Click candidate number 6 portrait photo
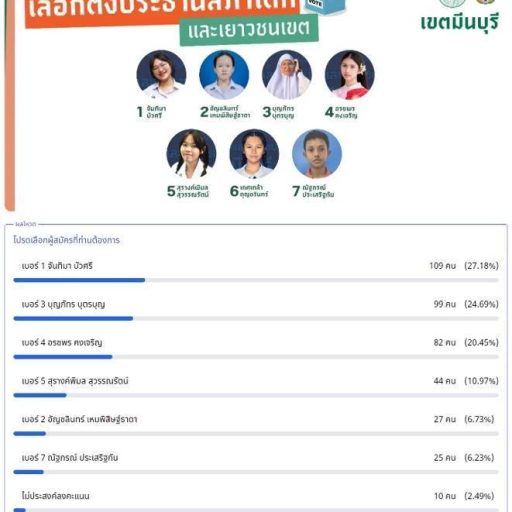512x512 pixels. tap(254, 154)
